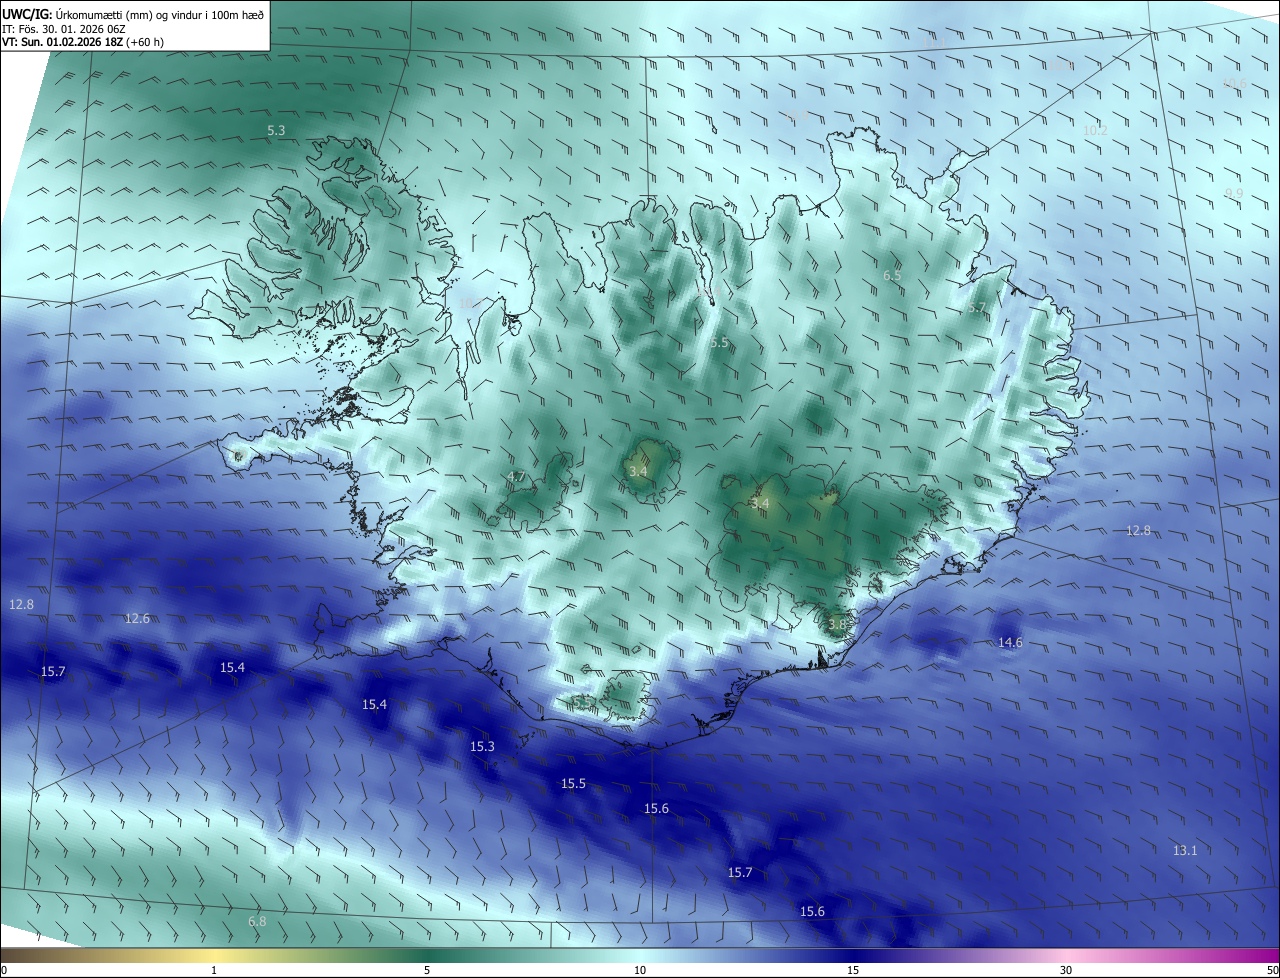The image size is (1280, 978).
Task: Click the '3.8' value on the southern glacier
Action: click(837, 624)
